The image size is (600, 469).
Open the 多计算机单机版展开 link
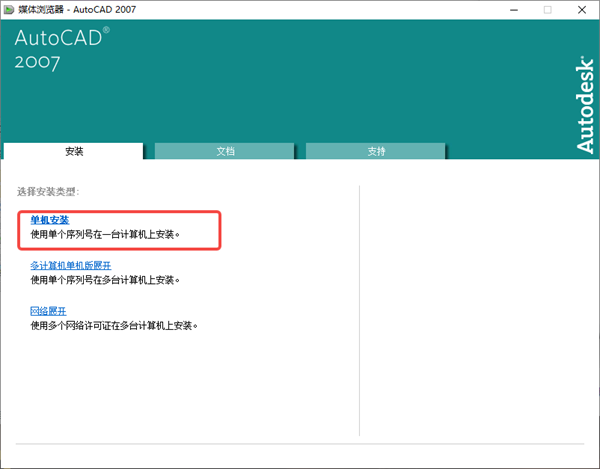71,265
